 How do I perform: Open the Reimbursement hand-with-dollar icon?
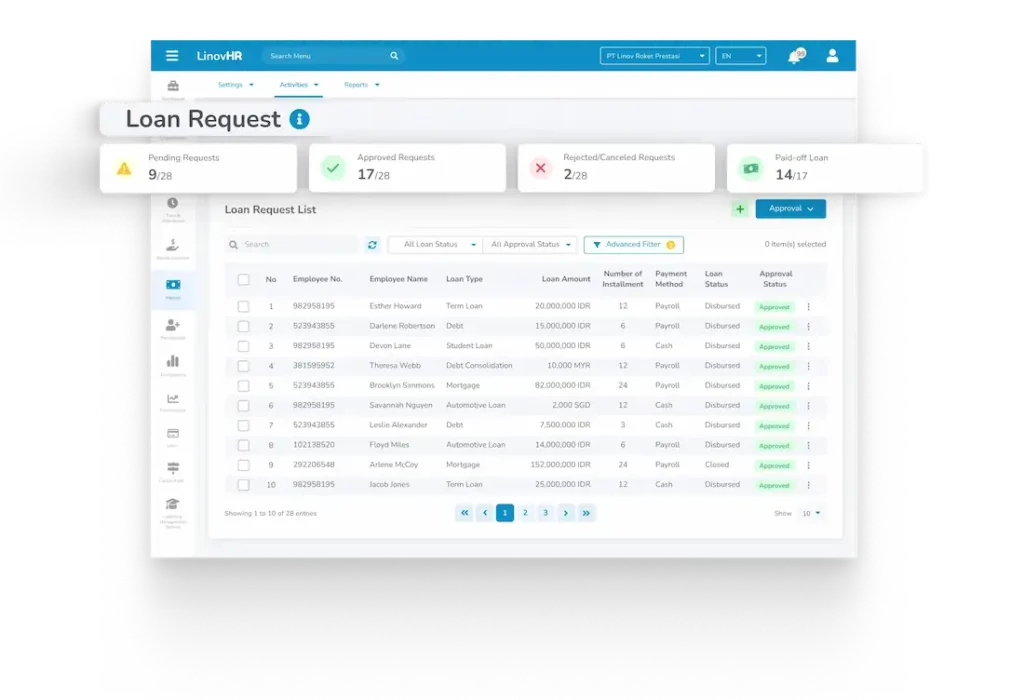coord(172,245)
